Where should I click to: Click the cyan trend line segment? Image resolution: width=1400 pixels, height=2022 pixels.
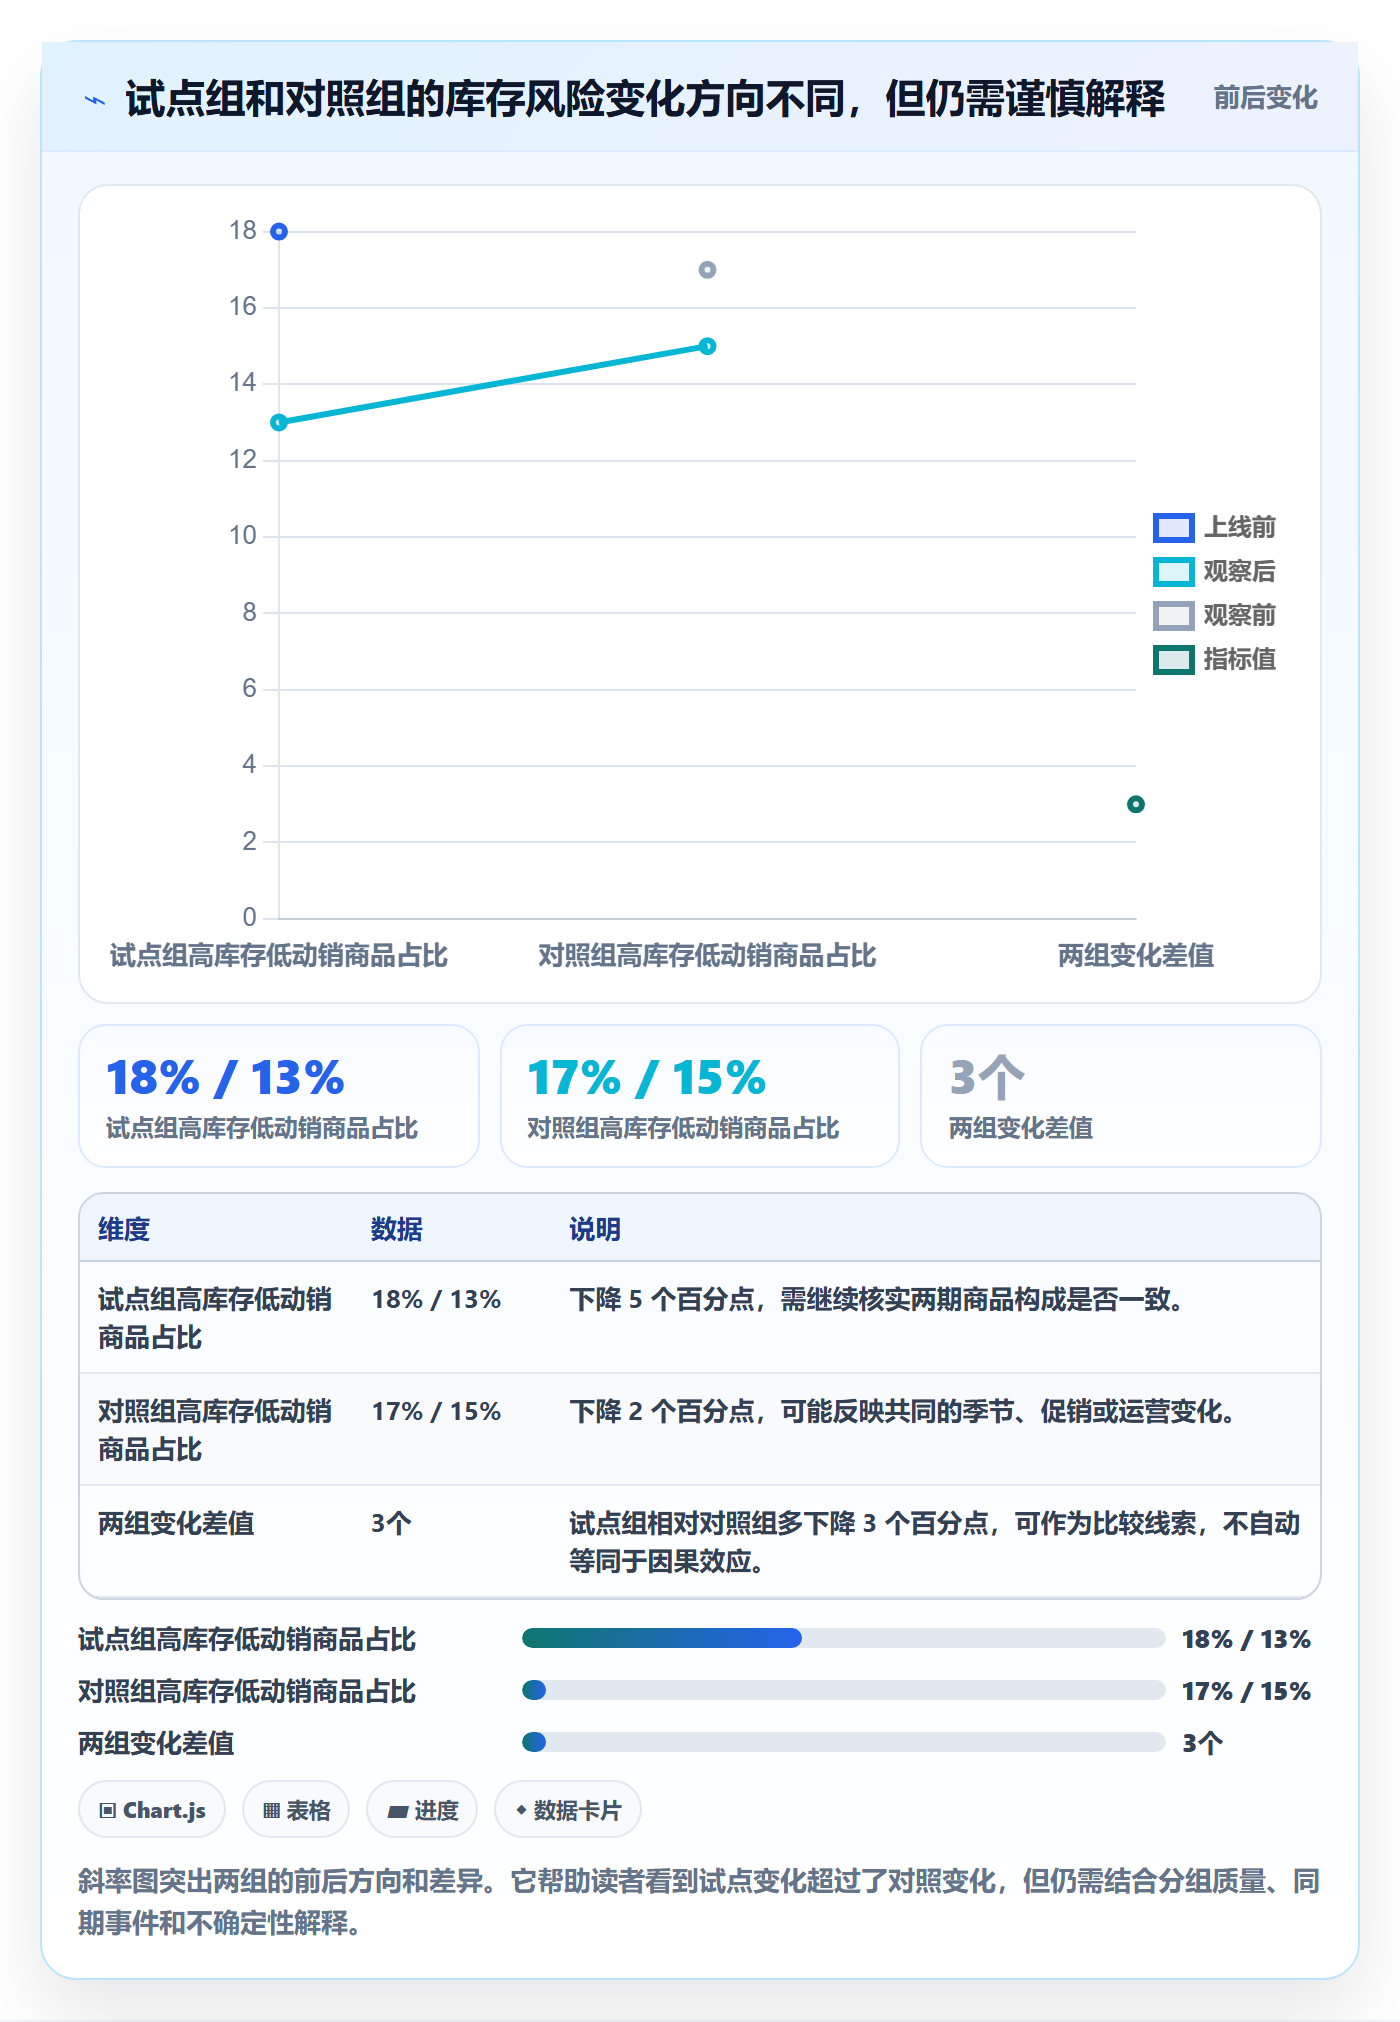point(493,384)
